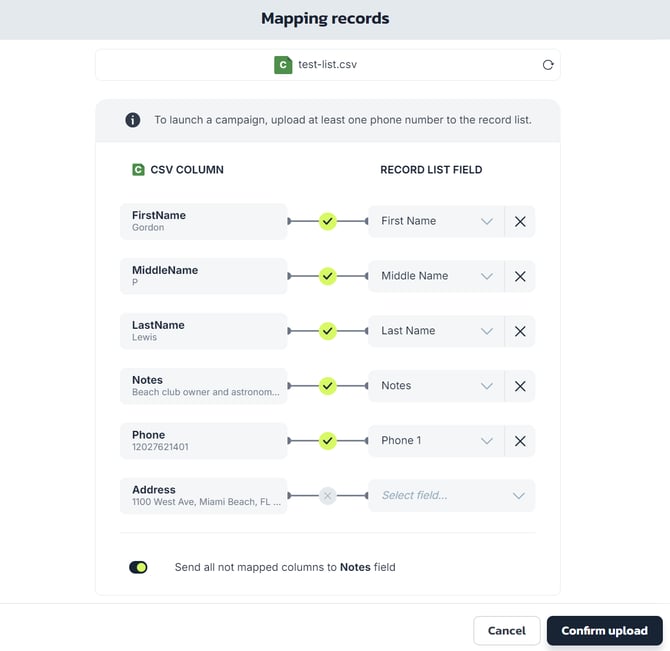This screenshot has width=670, height=651.
Task: Click the RECORD LIST FIELD header
Action: coord(431,170)
